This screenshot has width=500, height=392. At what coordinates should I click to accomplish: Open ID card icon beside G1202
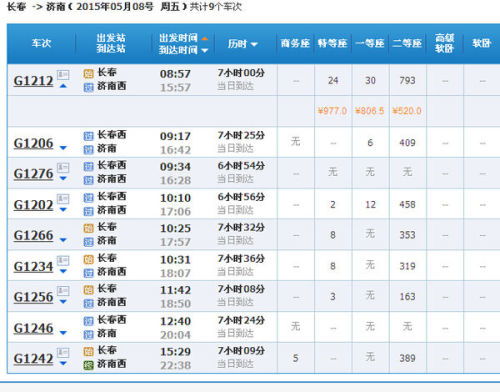click(x=63, y=199)
